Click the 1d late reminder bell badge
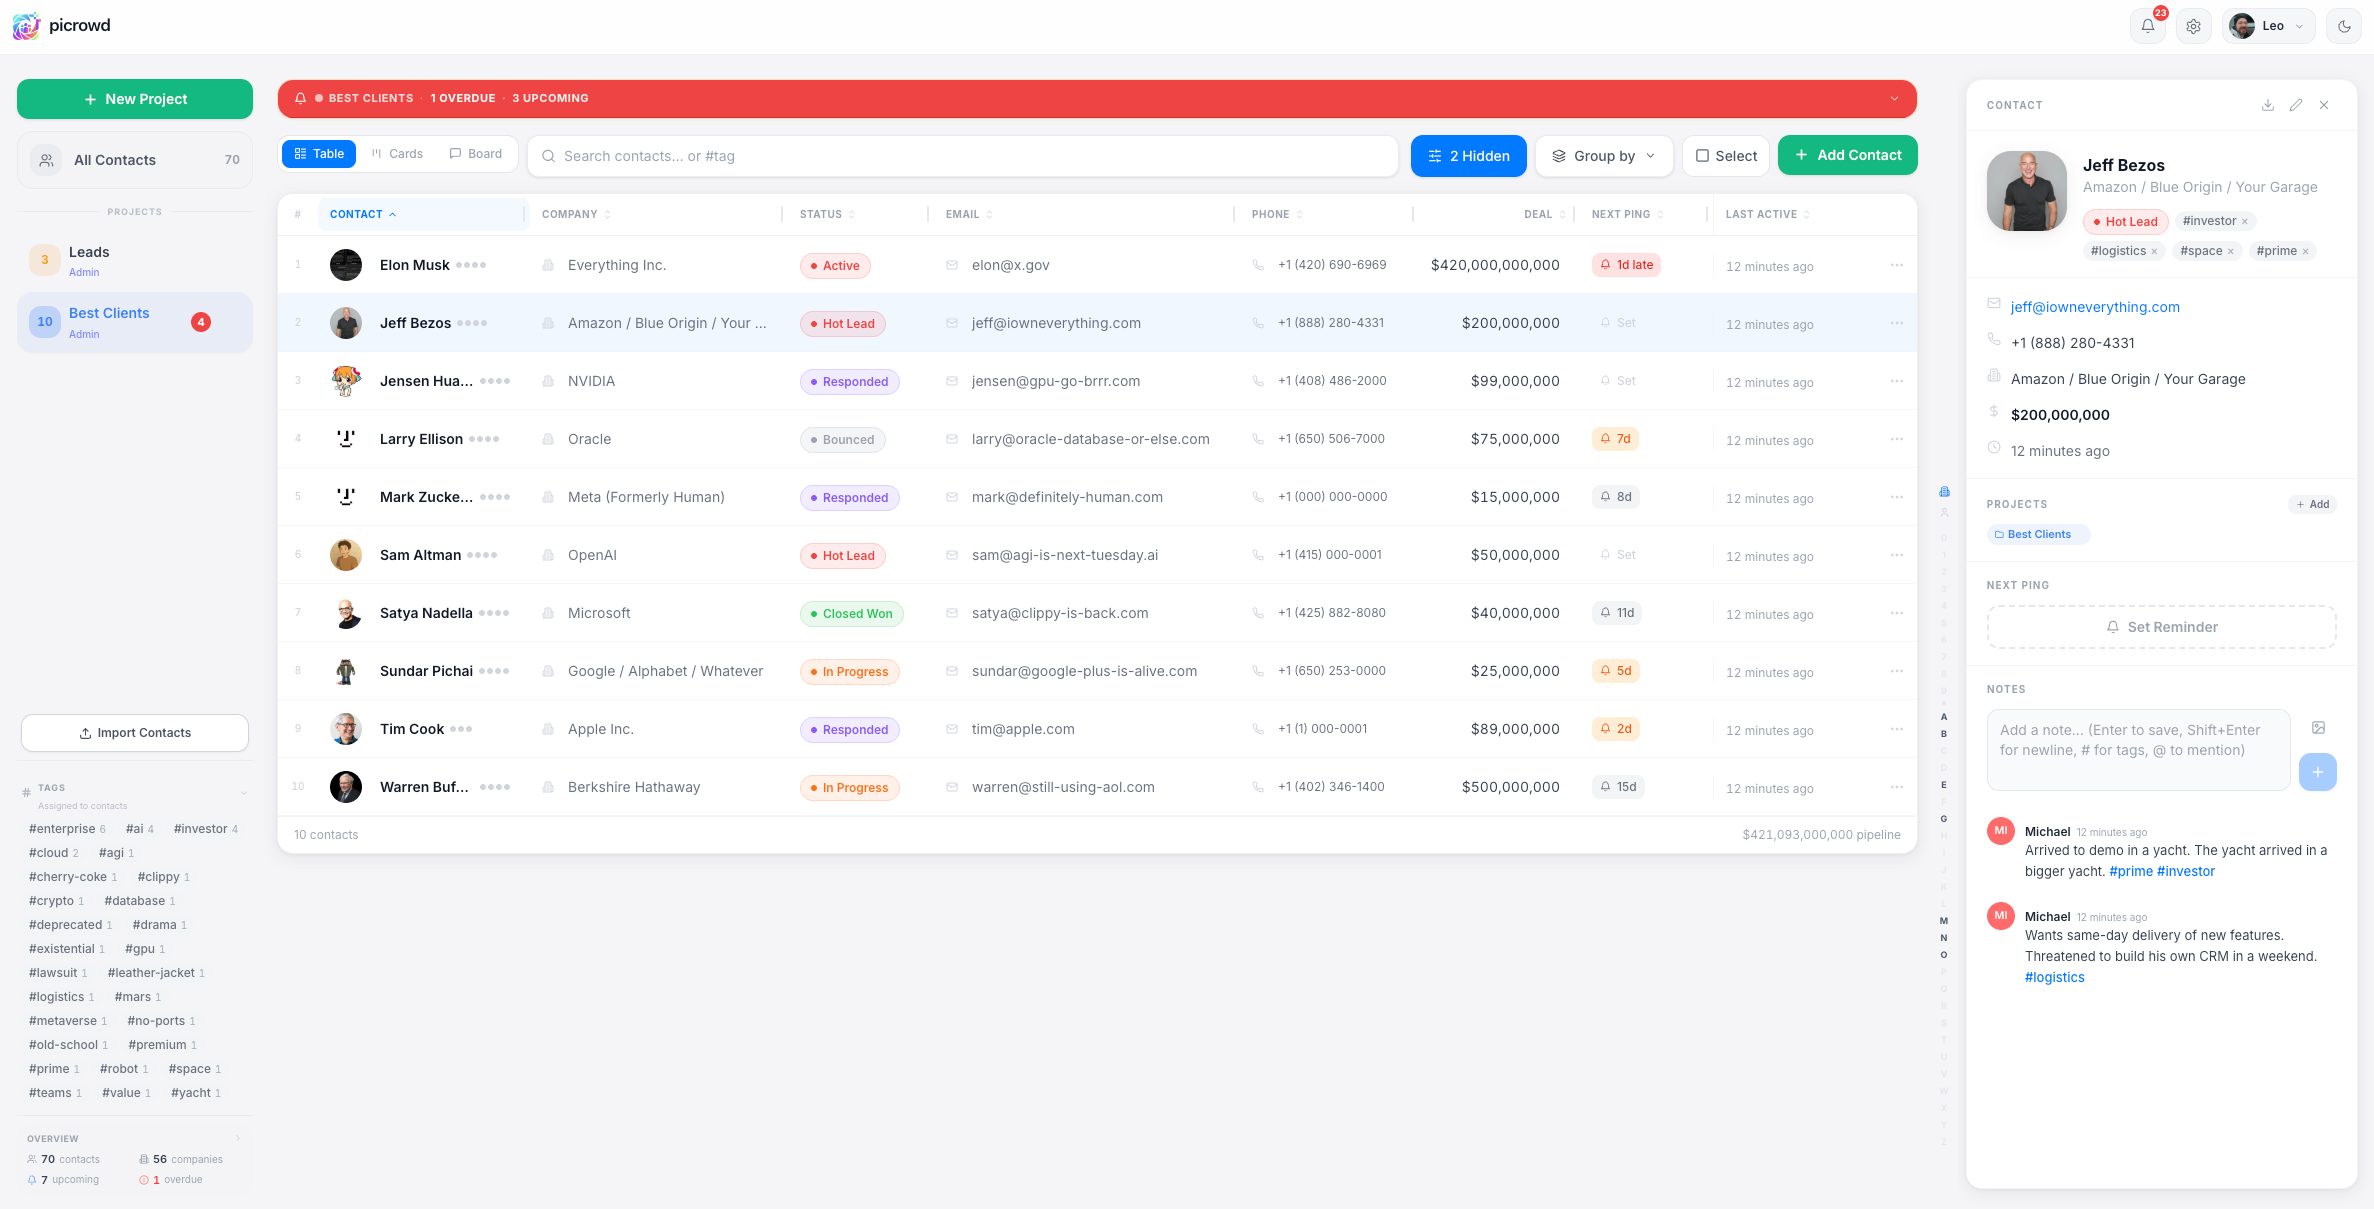Viewport: 2374px width, 1209px height. click(x=1626, y=265)
